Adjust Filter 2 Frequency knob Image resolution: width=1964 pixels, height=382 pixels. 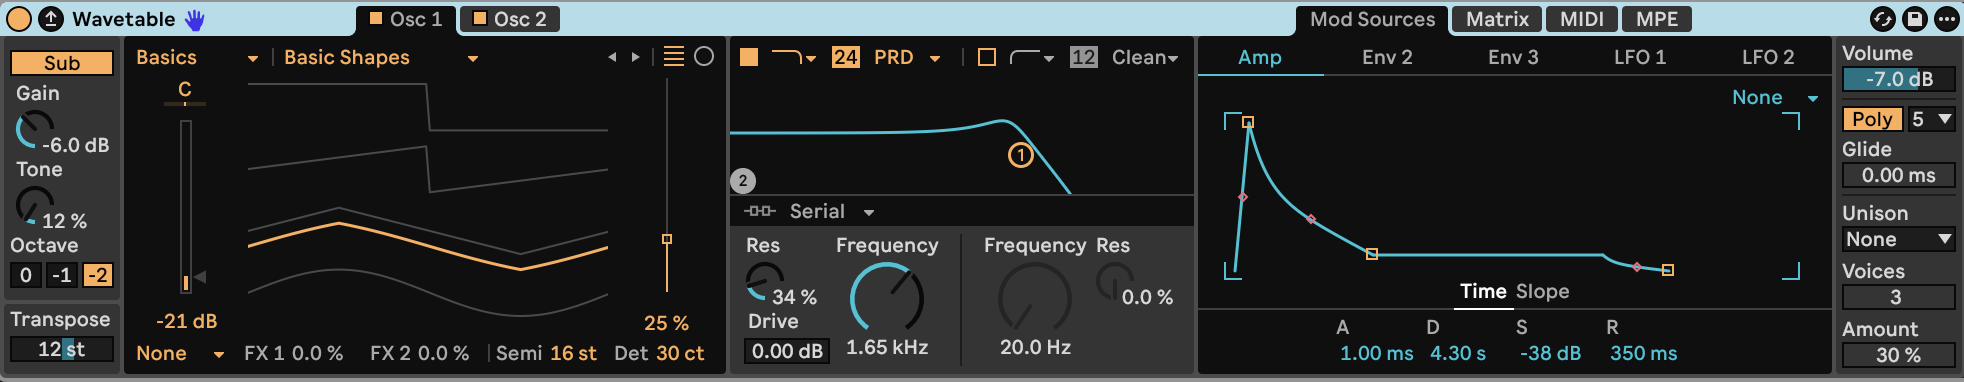[x=1035, y=298]
